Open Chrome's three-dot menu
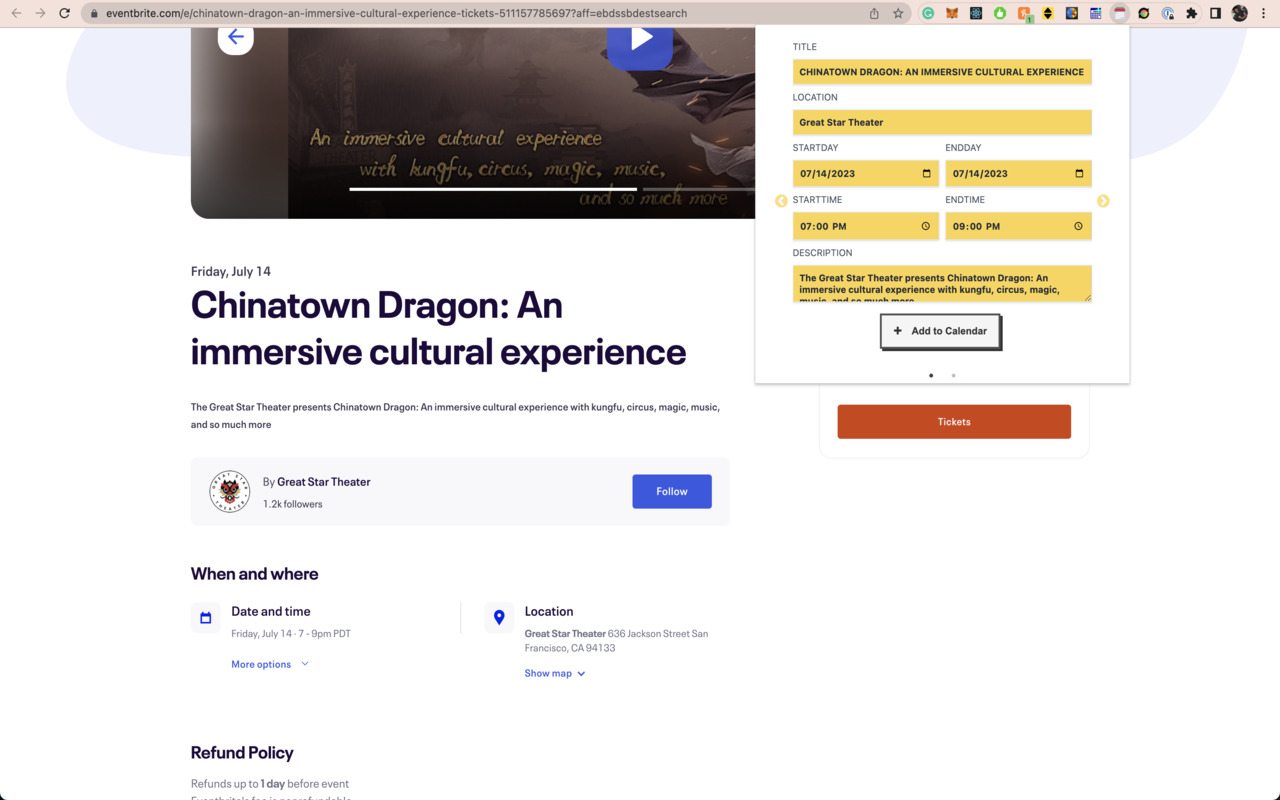This screenshot has height=800, width=1280. coord(1265,13)
